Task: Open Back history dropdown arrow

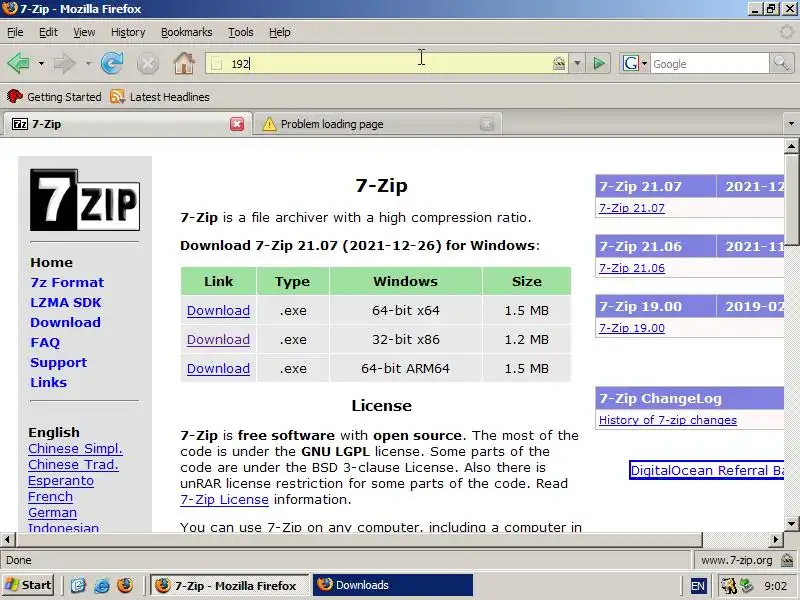Action: click(x=41, y=64)
